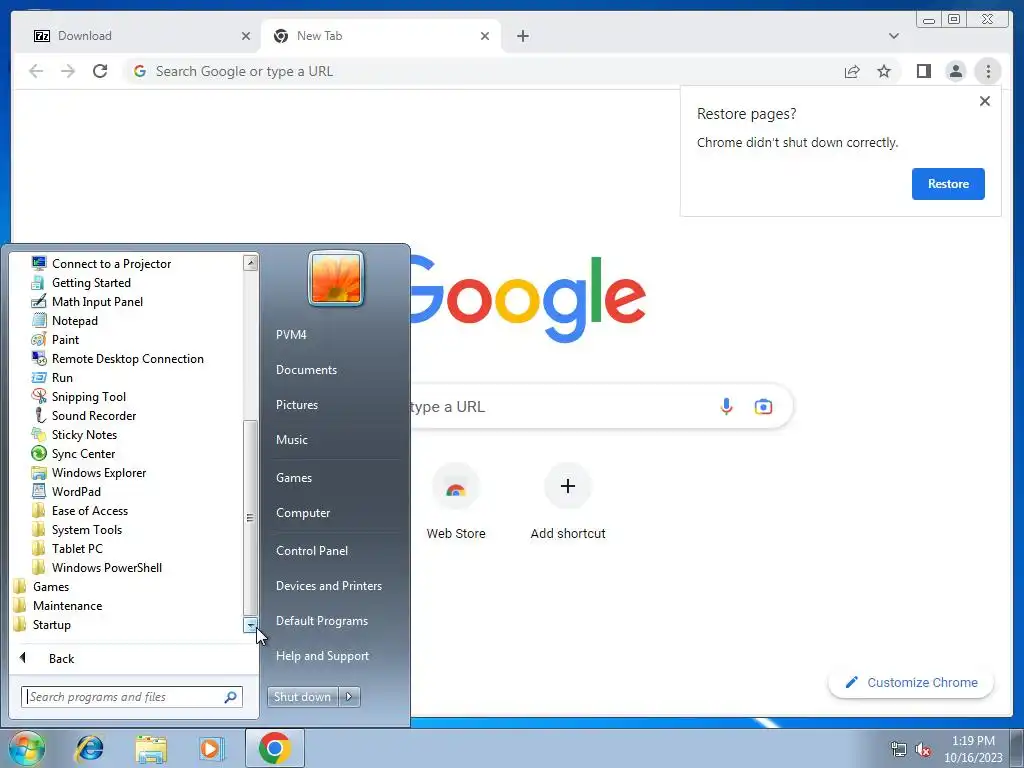The height and width of the screenshot is (768, 1024).
Task: Open Control Panel
Action: (312, 551)
